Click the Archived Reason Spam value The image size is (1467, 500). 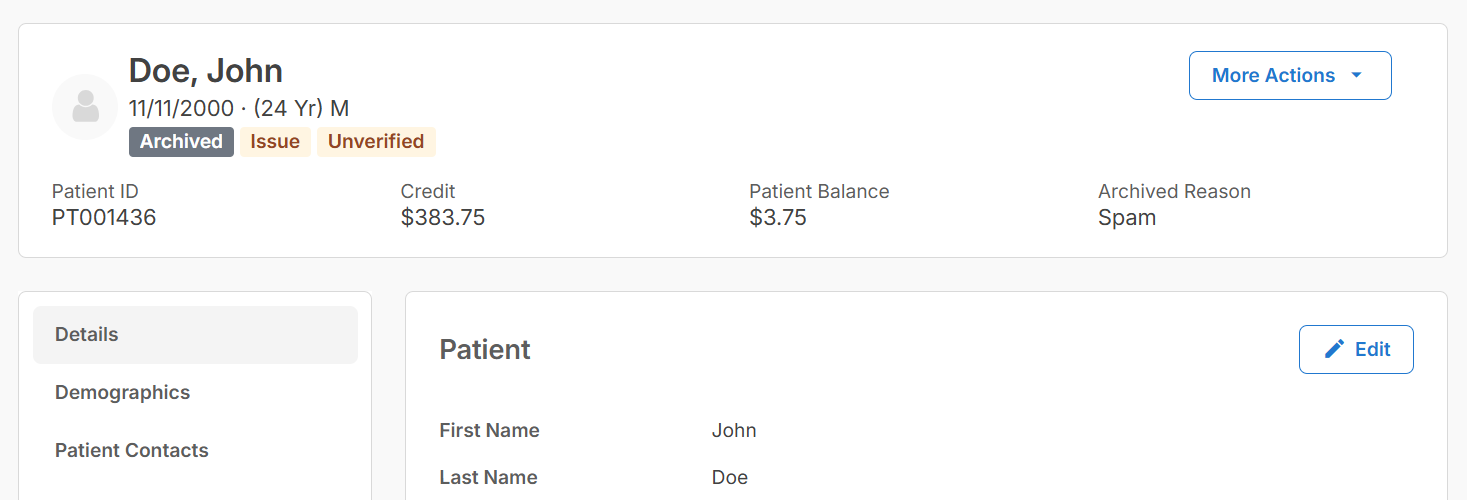pyautogui.click(x=1127, y=218)
